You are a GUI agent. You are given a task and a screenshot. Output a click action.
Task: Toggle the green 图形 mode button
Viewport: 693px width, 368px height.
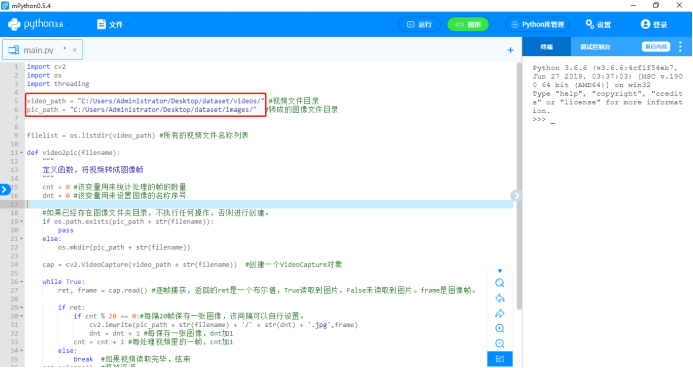coord(468,24)
